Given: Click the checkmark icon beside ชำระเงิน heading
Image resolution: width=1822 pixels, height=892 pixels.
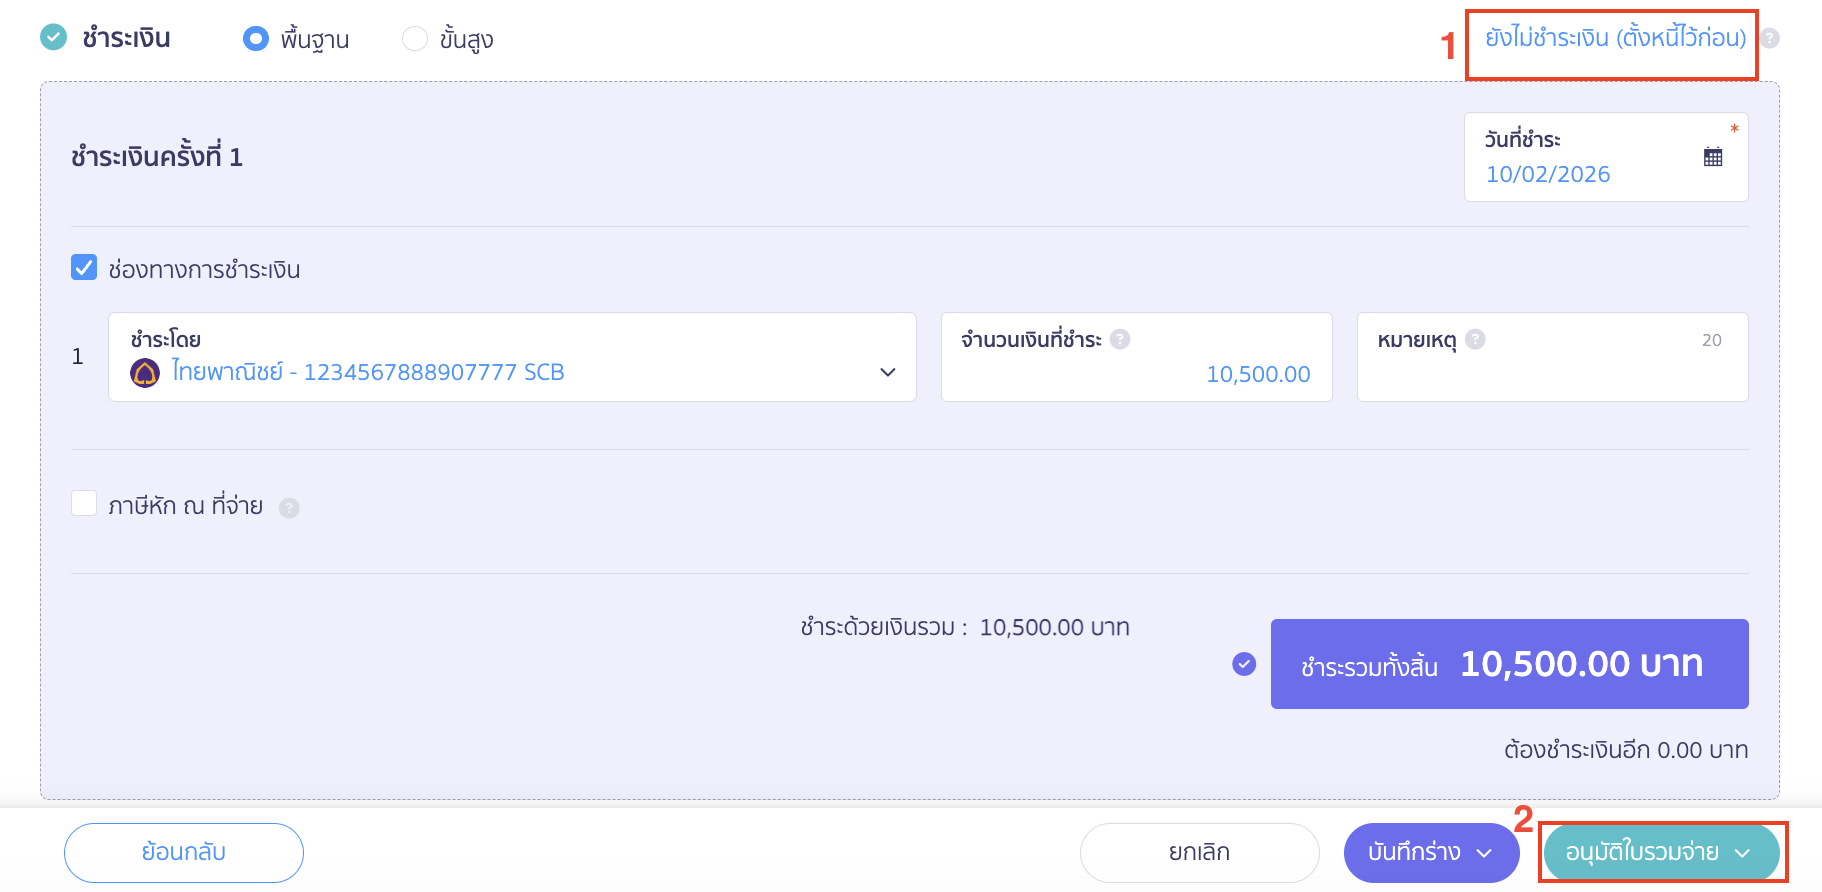Looking at the screenshot, I should [x=55, y=37].
